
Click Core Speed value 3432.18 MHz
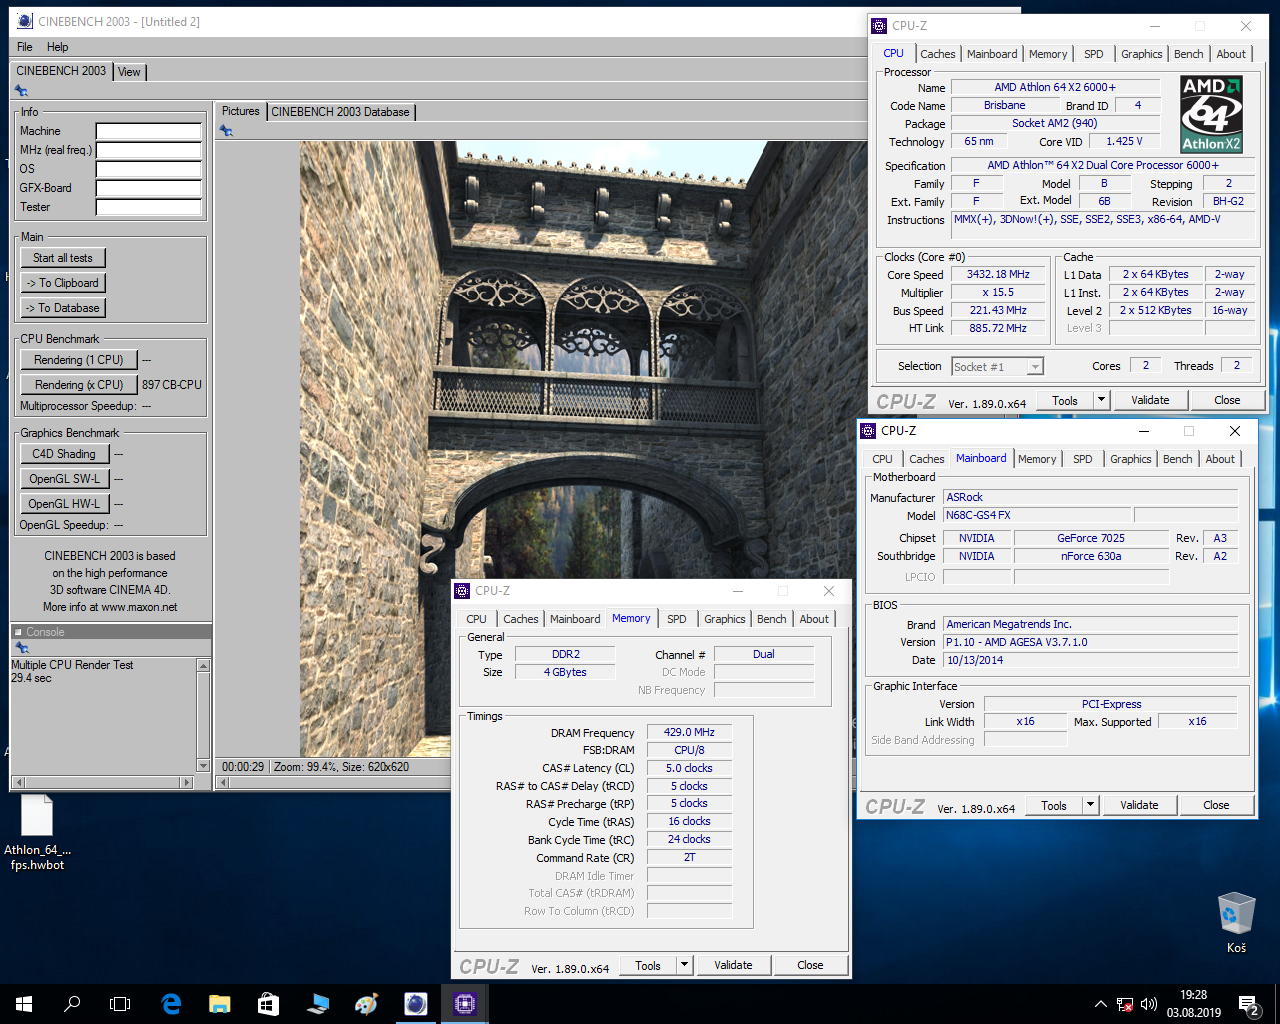(x=998, y=274)
